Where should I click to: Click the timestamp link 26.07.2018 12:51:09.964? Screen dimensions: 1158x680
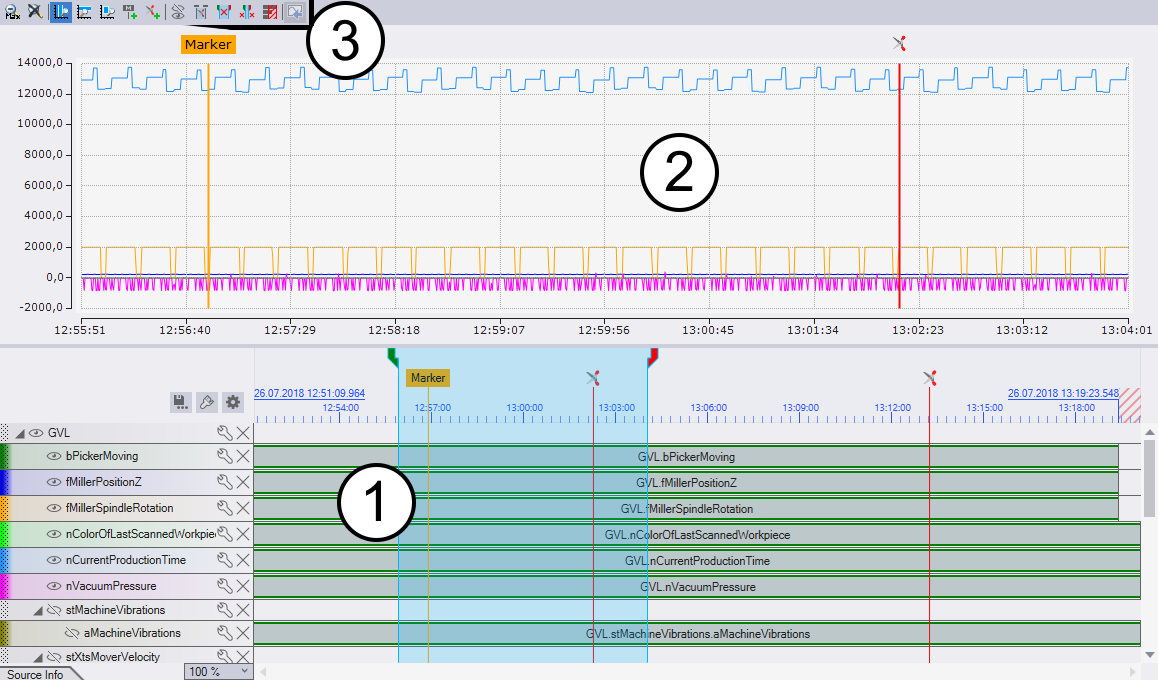[x=310, y=393]
